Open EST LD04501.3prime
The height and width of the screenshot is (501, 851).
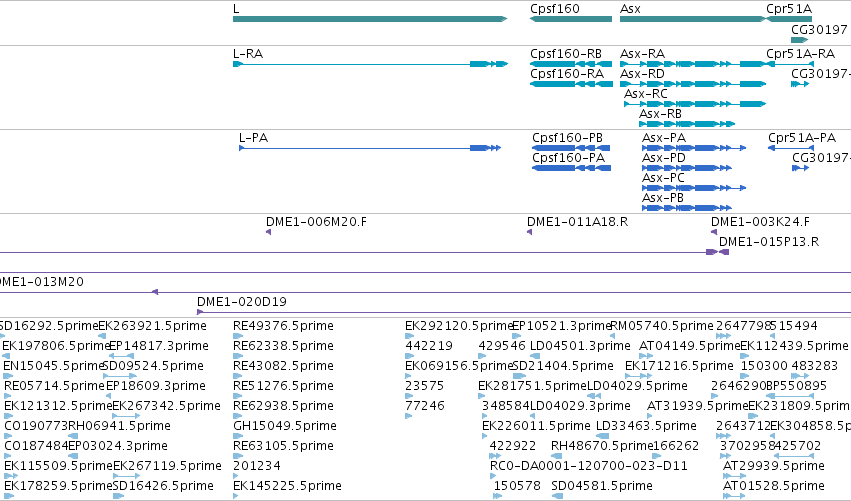(x=580, y=346)
